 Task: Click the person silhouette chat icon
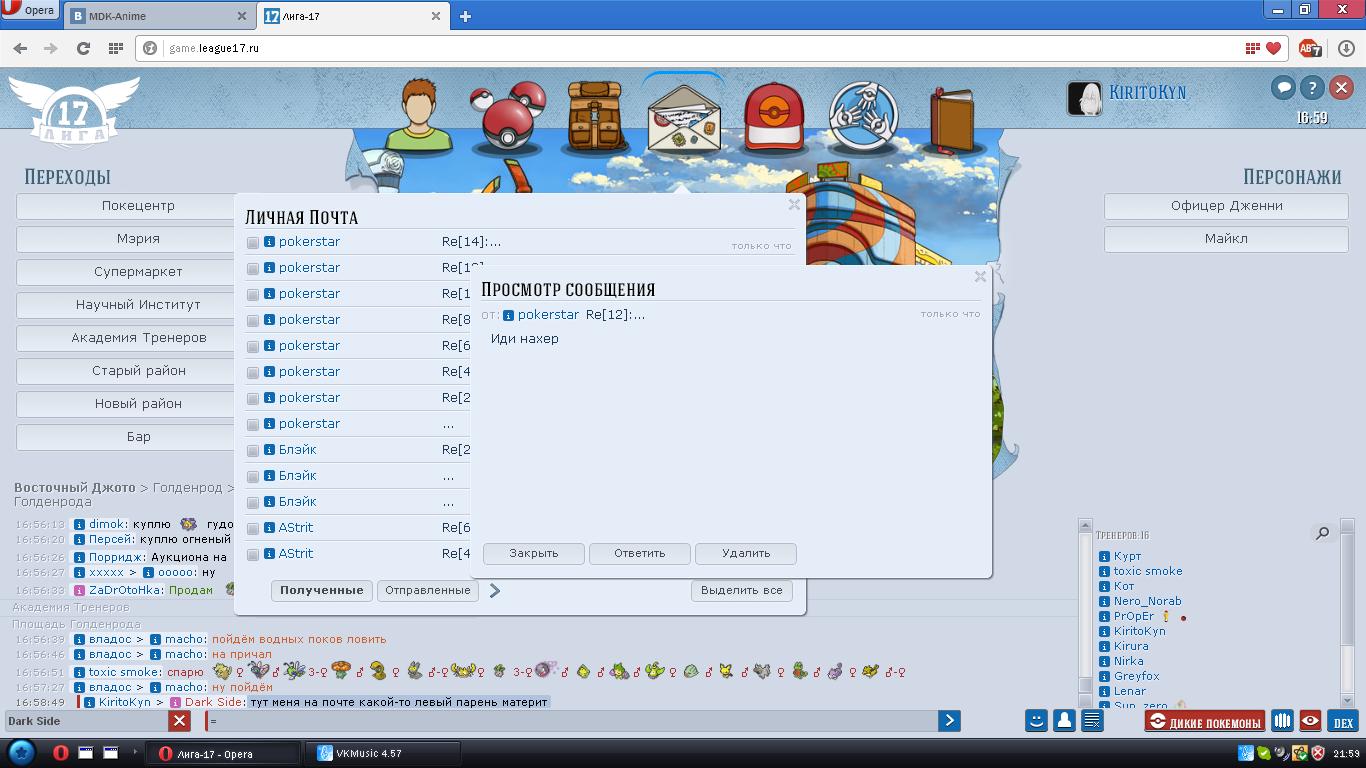(1064, 720)
